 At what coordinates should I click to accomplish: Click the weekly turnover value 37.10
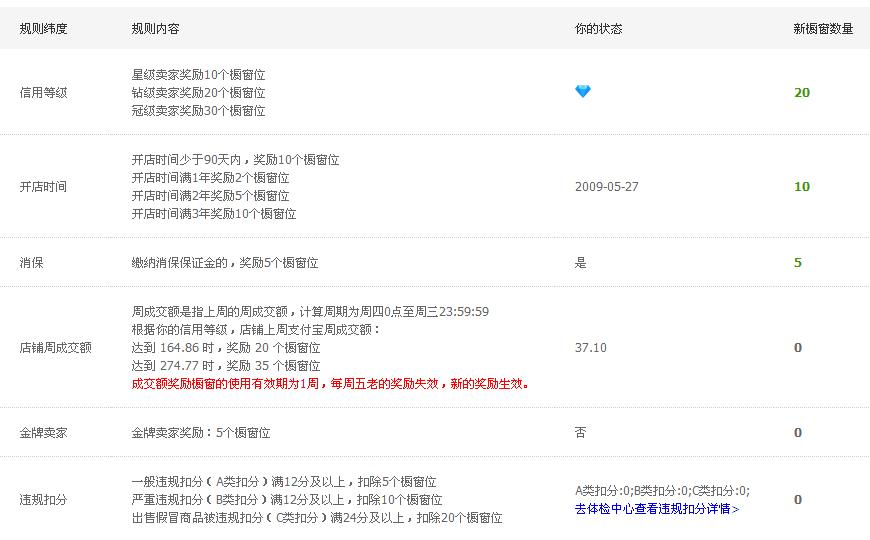tap(591, 347)
